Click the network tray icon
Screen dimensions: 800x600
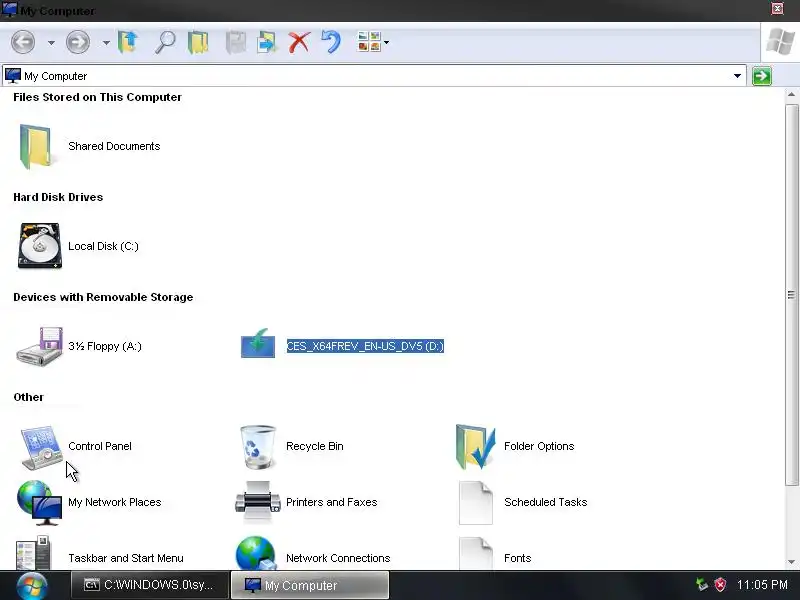pyautogui.click(x=702, y=585)
